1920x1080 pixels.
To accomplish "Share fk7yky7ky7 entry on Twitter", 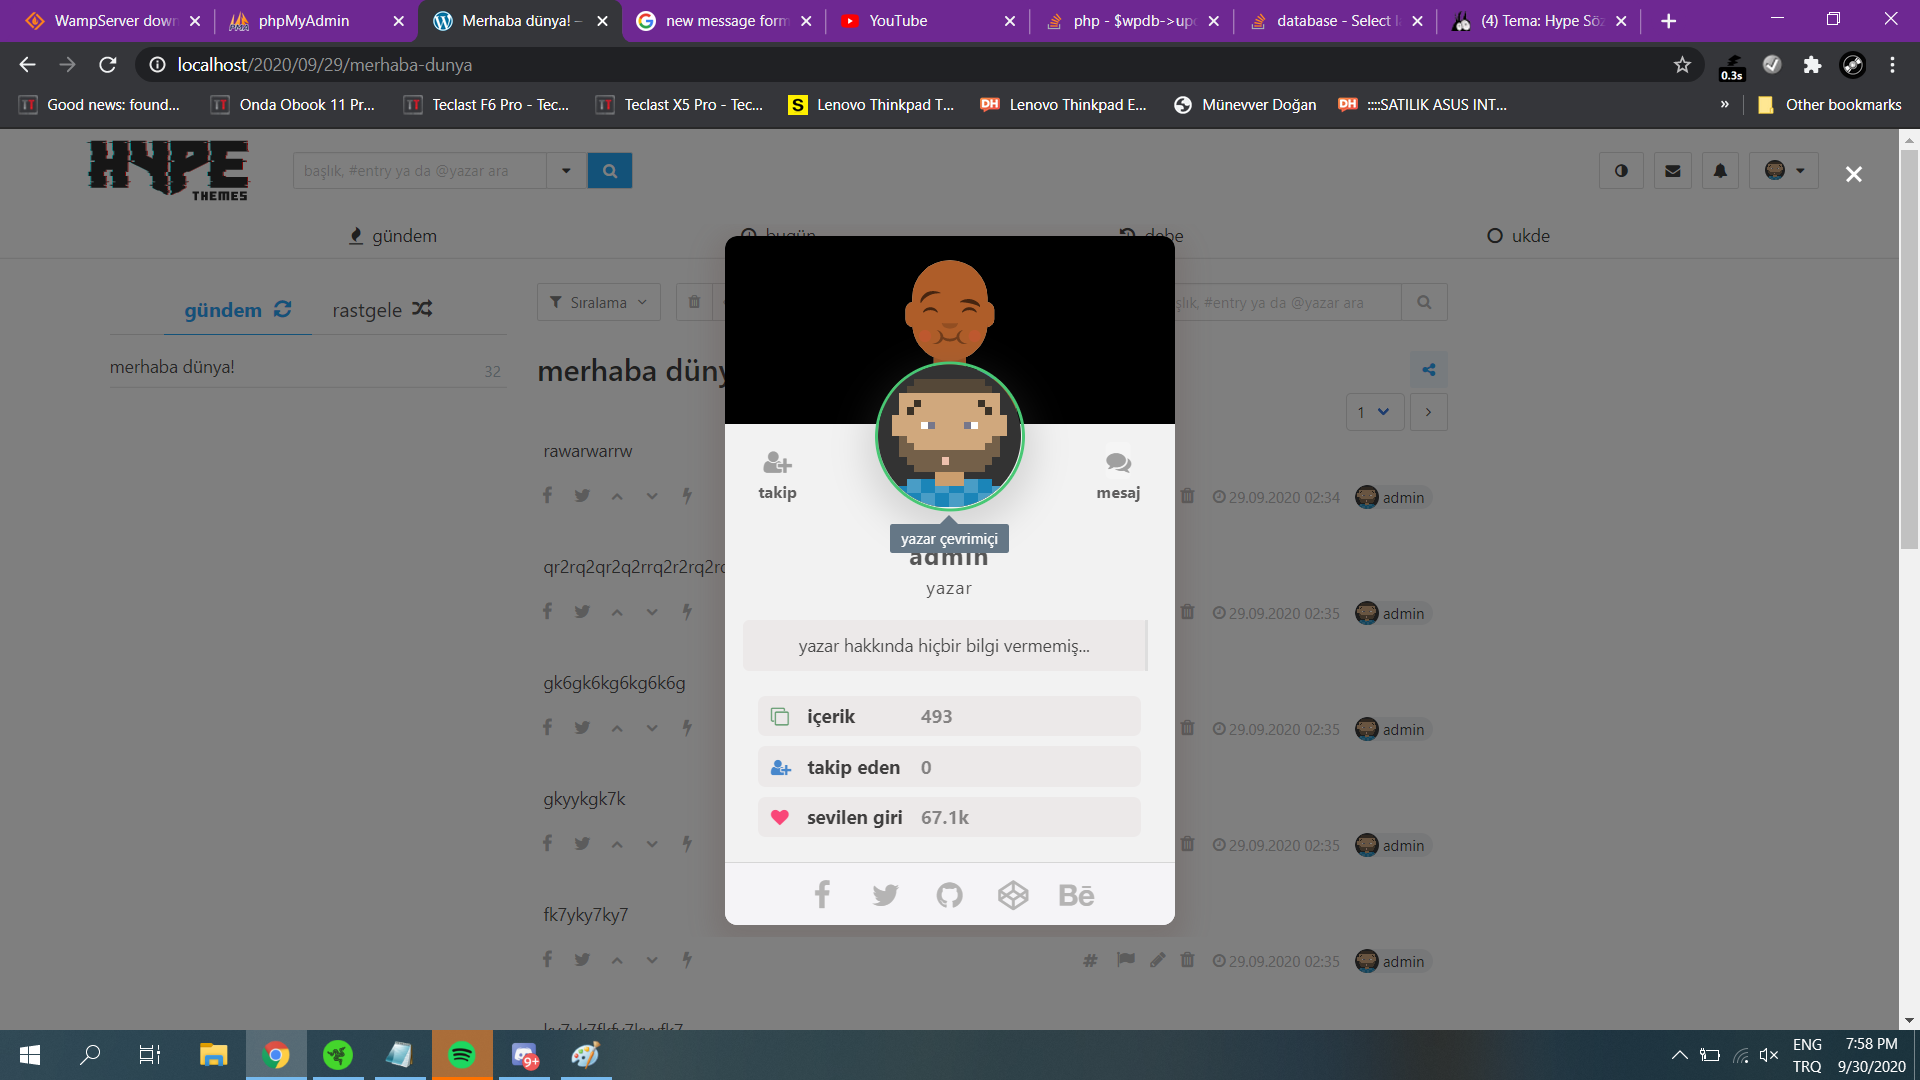I will point(582,960).
